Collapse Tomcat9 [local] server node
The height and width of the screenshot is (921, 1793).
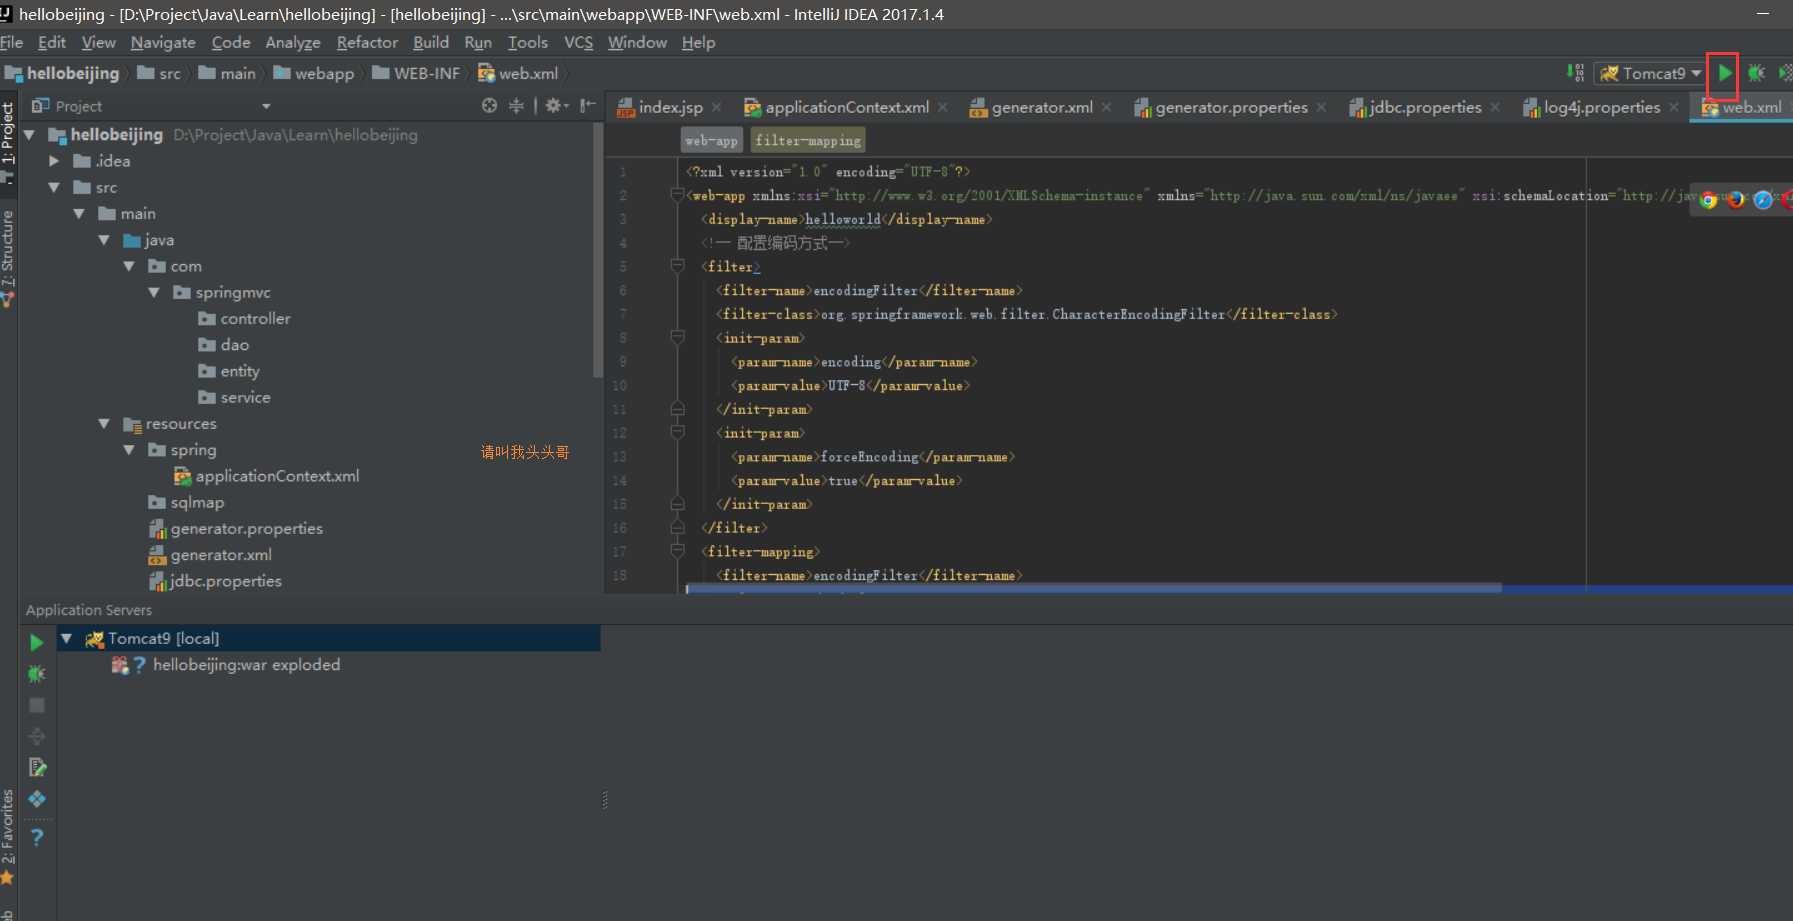click(x=67, y=638)
